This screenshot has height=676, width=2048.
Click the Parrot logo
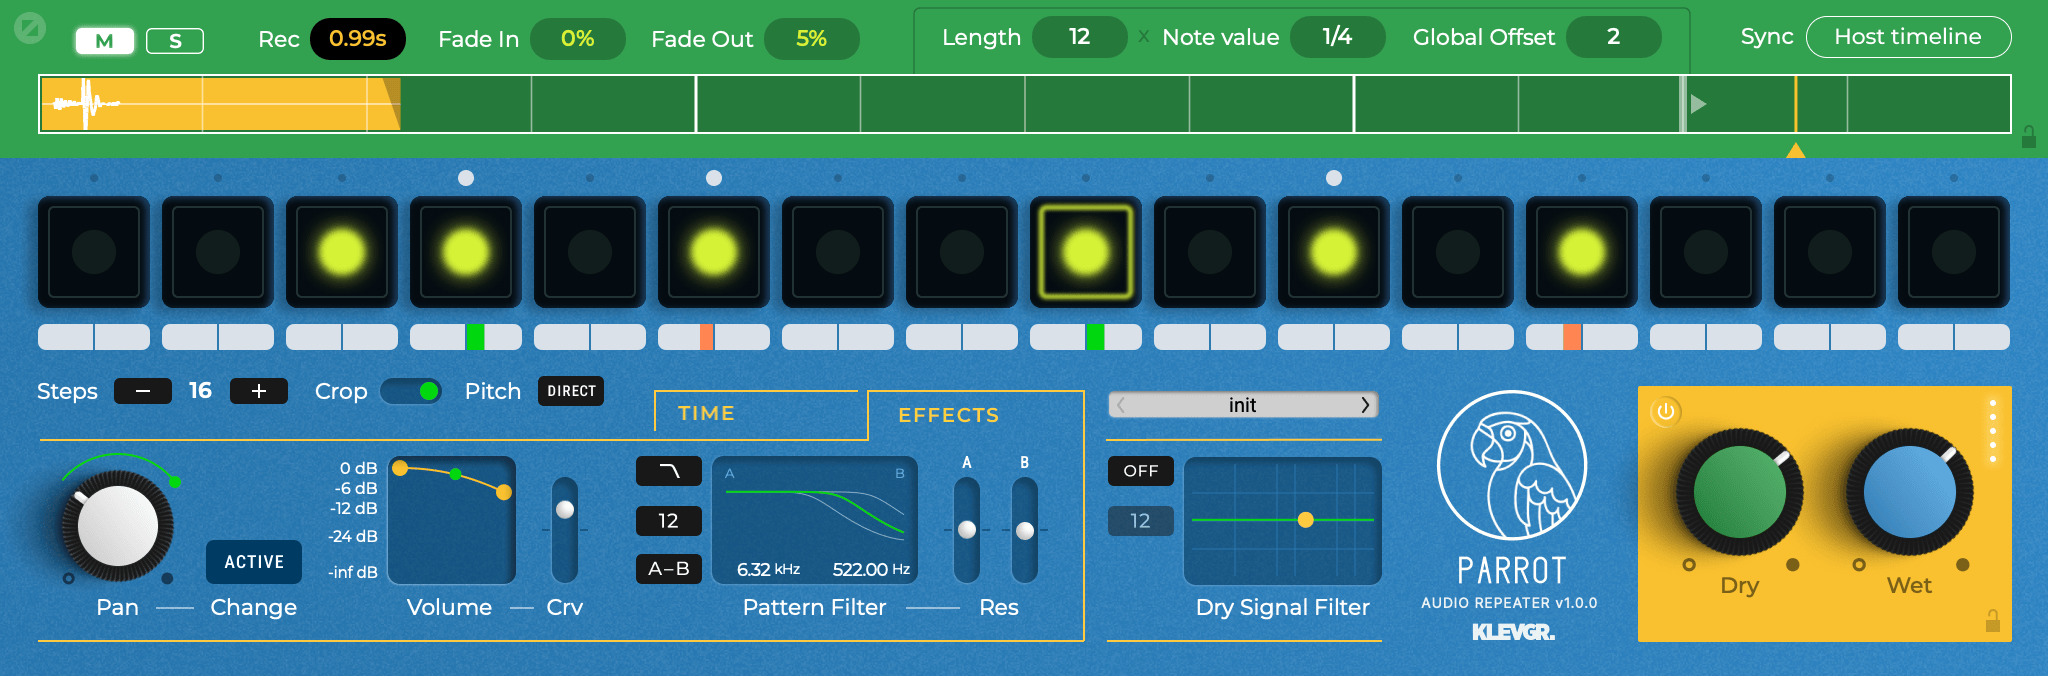(x=1511, y=465)
